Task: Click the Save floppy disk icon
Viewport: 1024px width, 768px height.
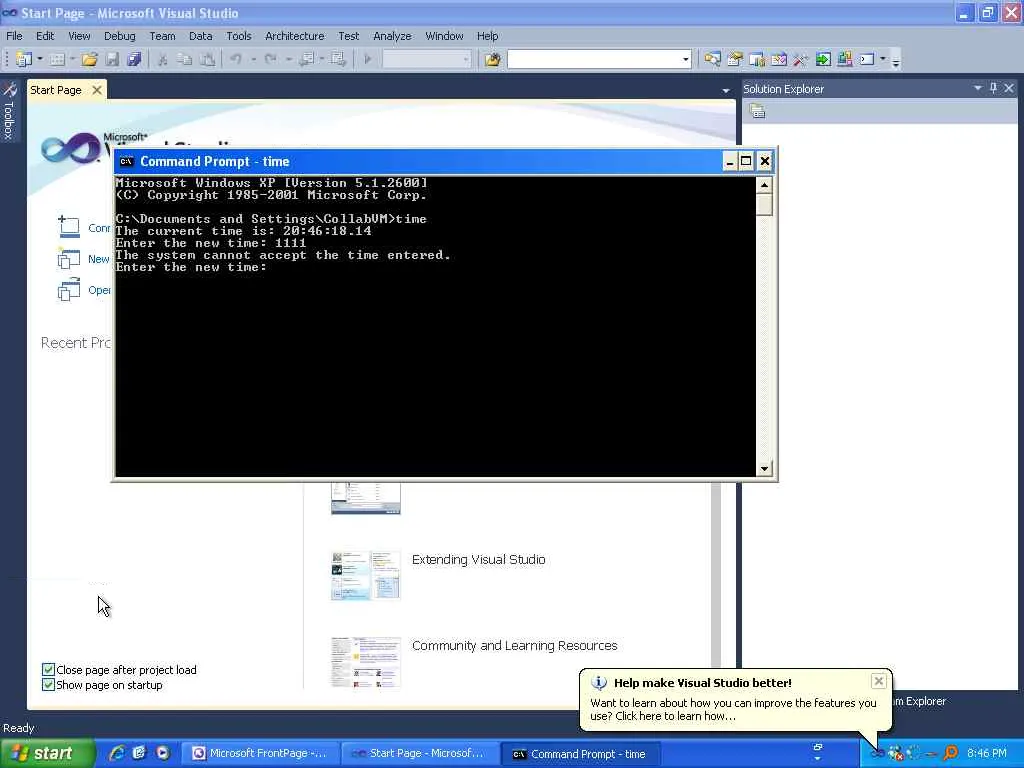Action: point(112,59)
